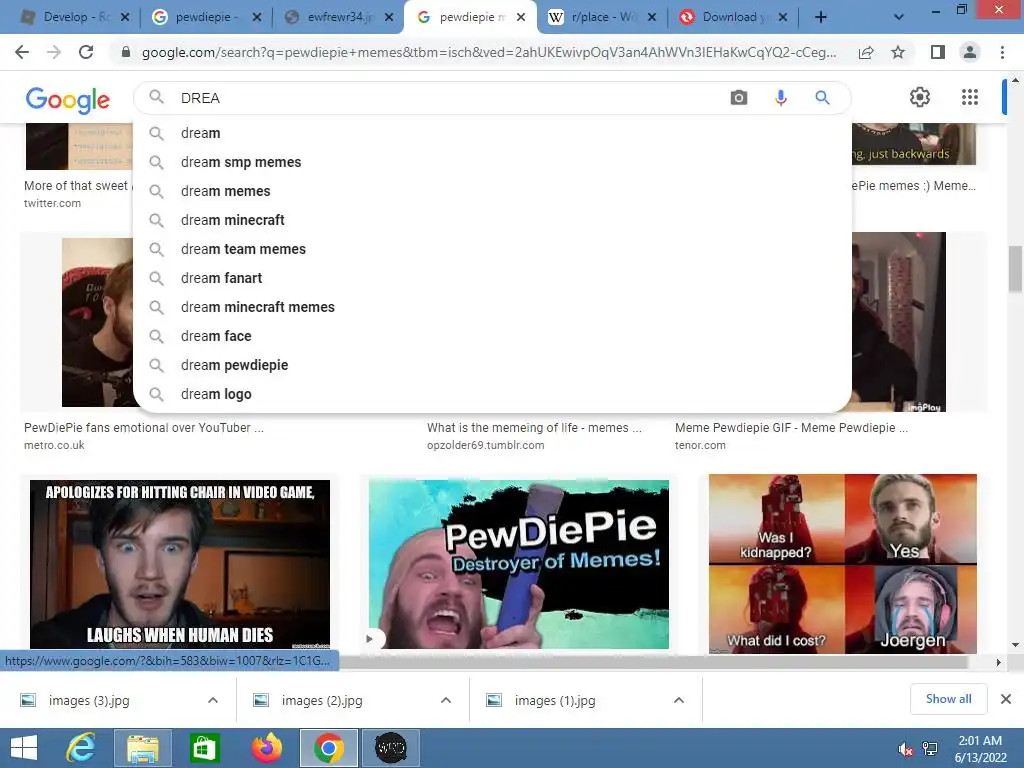Launch Internet Explorer from taskbar
This screenshot has width=1024, height=768.
(x=81, y=748)
